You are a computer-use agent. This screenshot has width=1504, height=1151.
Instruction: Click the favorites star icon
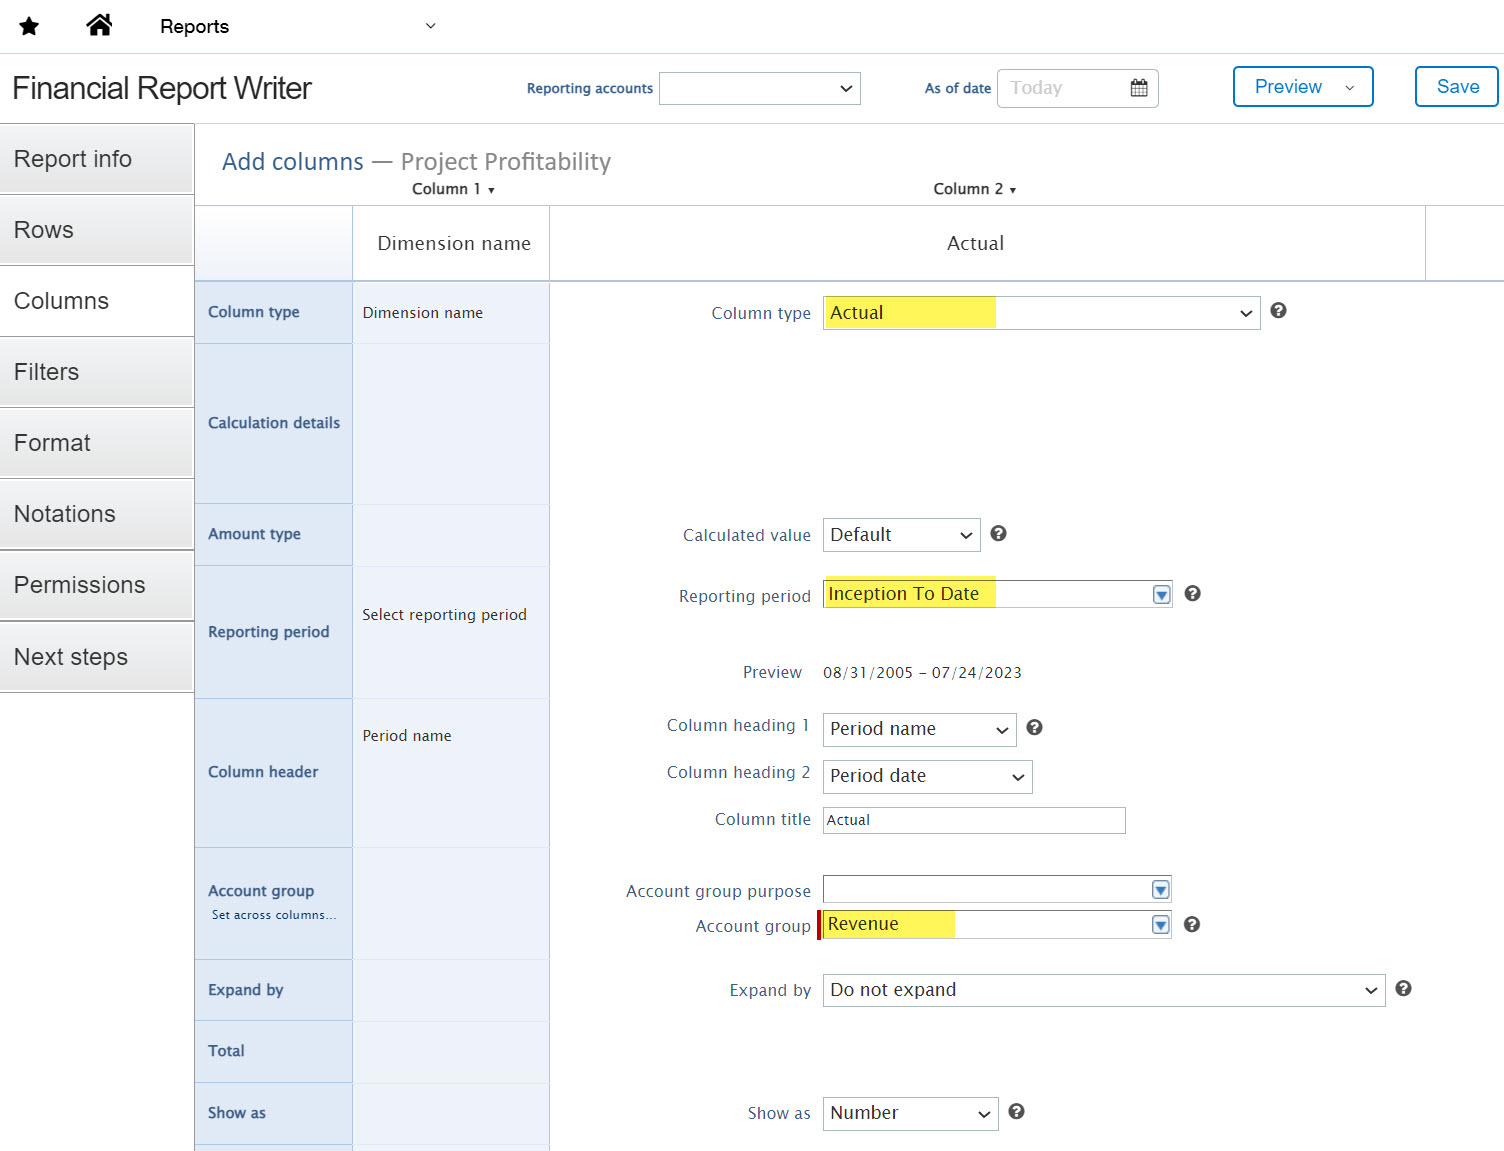pyautogui.click(x=29, y=26)
